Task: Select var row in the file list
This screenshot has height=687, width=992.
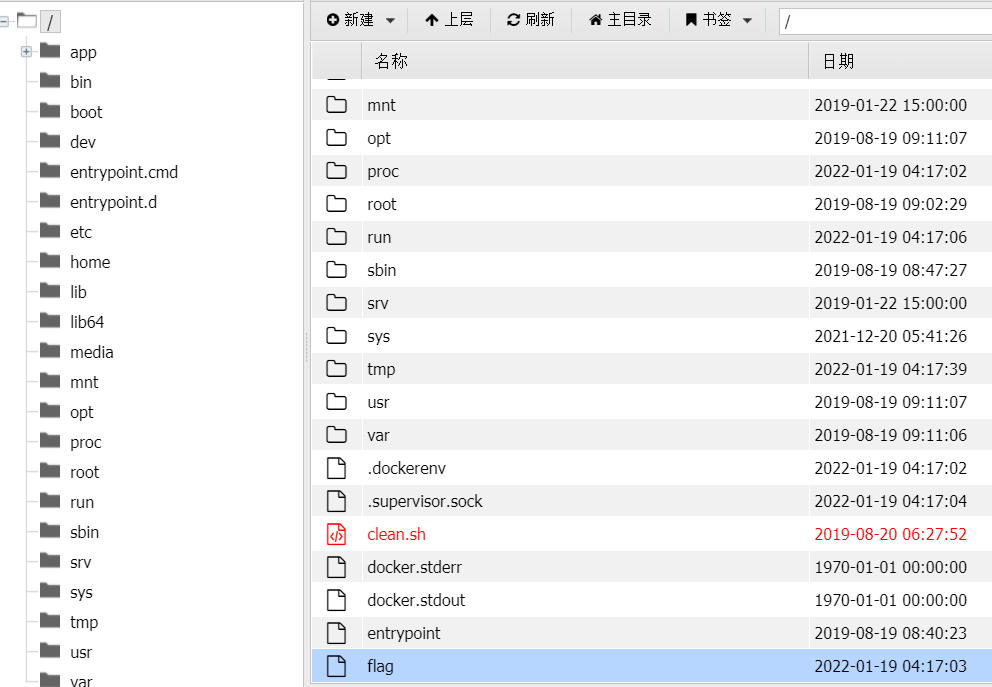Action: point(652,435)
